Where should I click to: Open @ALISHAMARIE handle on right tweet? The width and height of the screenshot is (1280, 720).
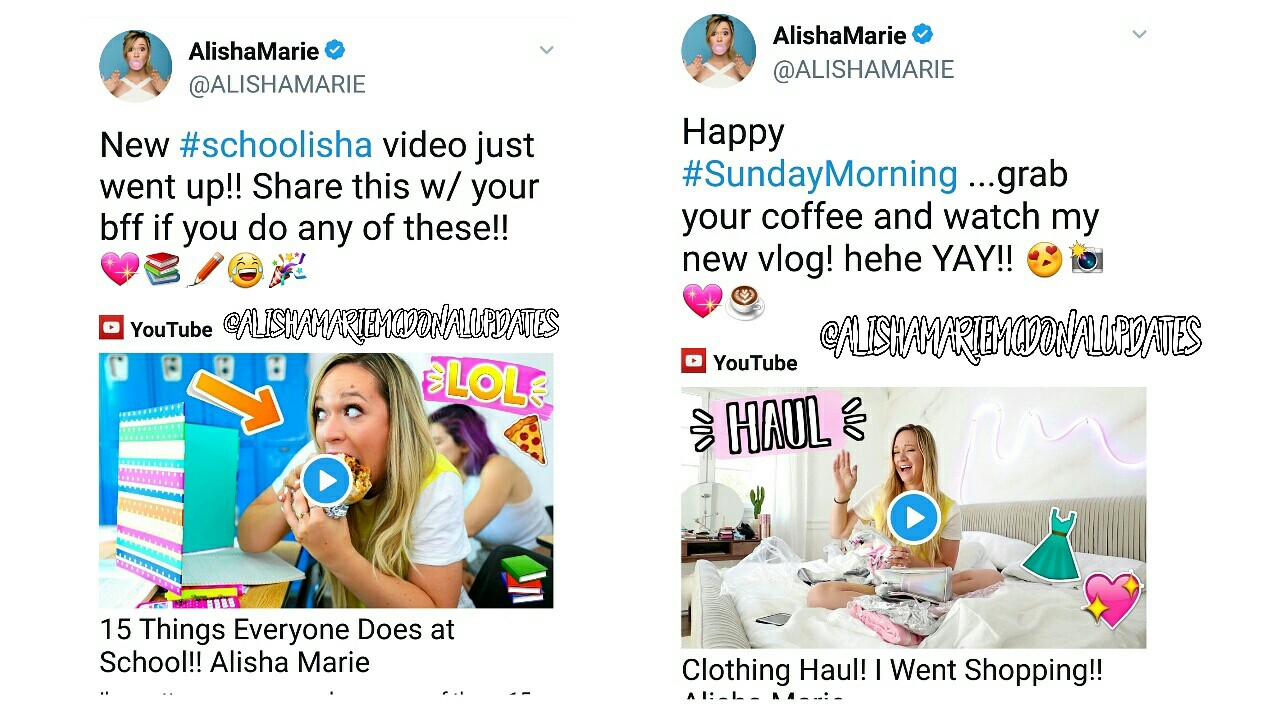864,69
